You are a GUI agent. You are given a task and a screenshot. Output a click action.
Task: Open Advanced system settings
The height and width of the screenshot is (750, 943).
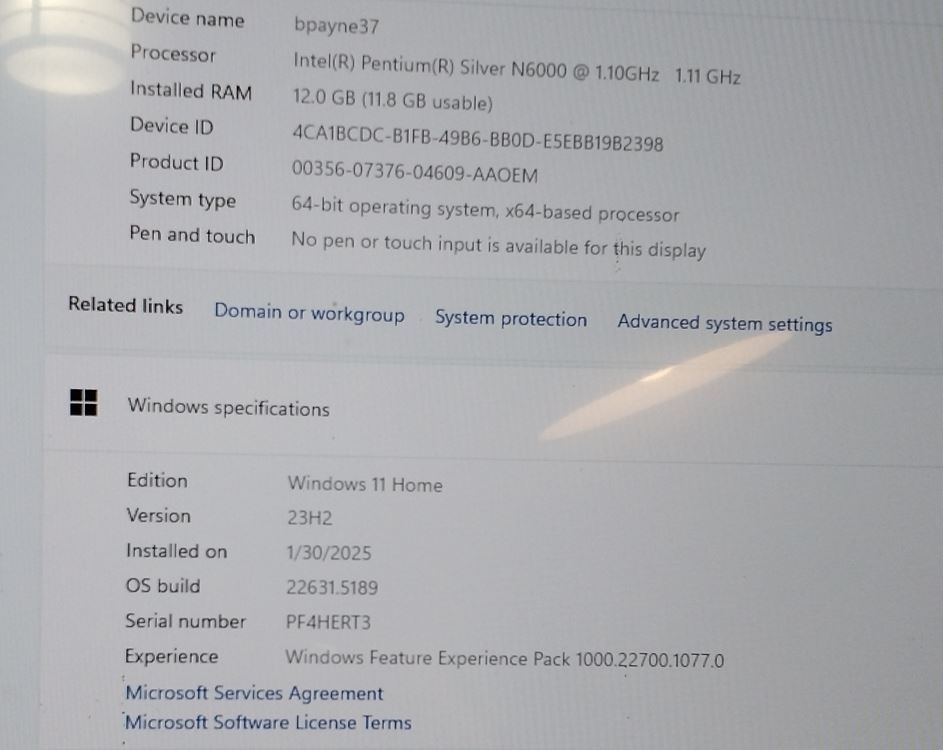(724, 323)
